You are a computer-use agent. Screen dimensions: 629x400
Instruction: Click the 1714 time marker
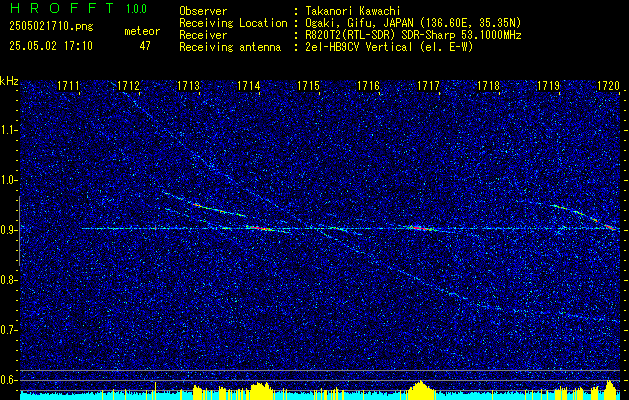248,86
